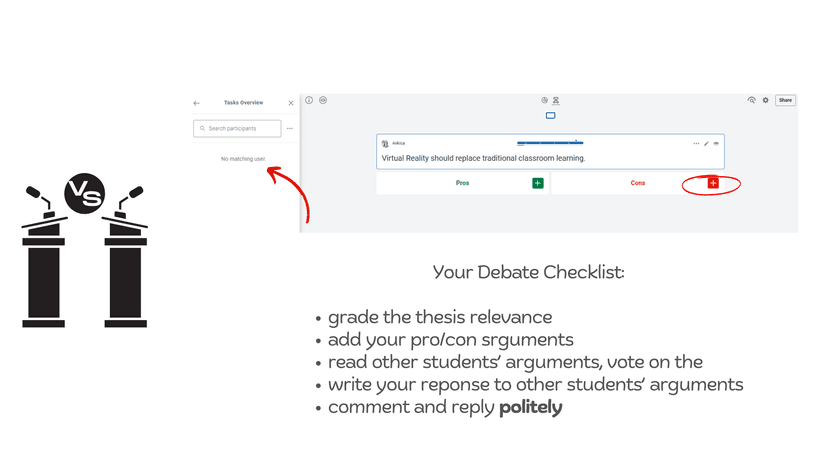This screenshot has width=828, height=466.
Task: Adjust the blue thesis relevance rating slider
Action: [550, 144]
